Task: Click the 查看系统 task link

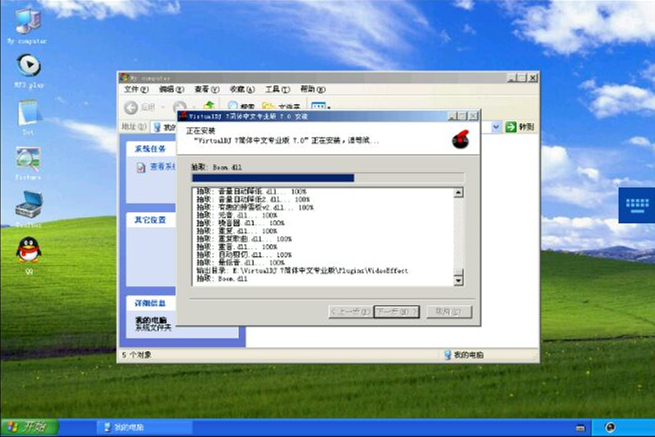Action: point(163,167)
